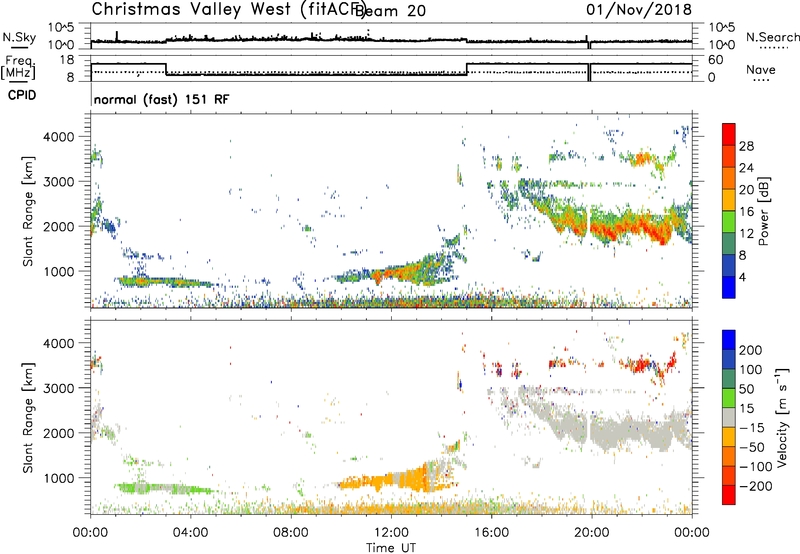Click the '28' tick on the power colorbar
Screen dimensions: 800x554
[x=746, y=146]
